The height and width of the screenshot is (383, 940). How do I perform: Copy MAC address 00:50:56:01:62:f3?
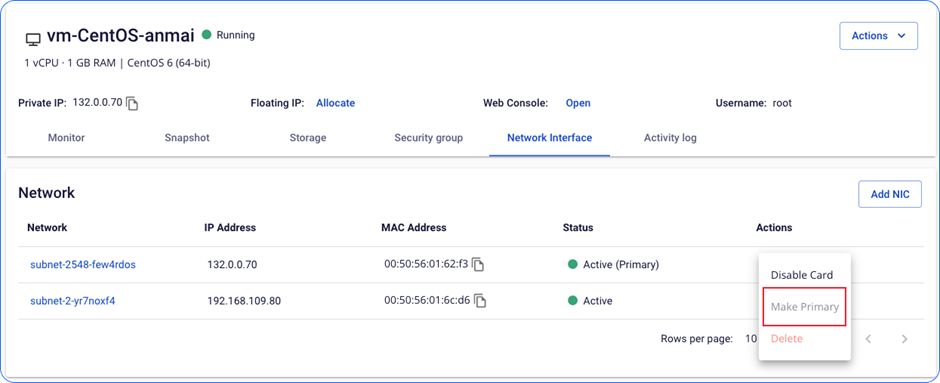coord(478,264)
